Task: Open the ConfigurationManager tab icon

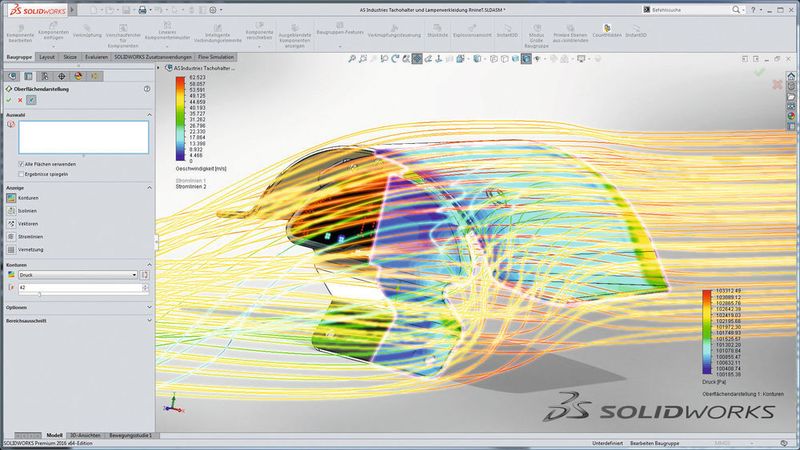Action: tap(45, 76)
